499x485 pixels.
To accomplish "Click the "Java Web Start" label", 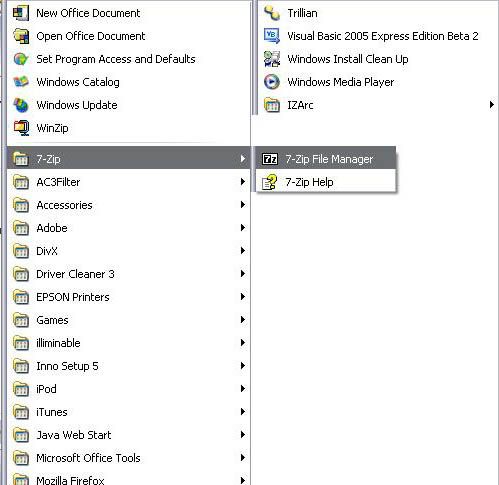I will click(74, 435).
